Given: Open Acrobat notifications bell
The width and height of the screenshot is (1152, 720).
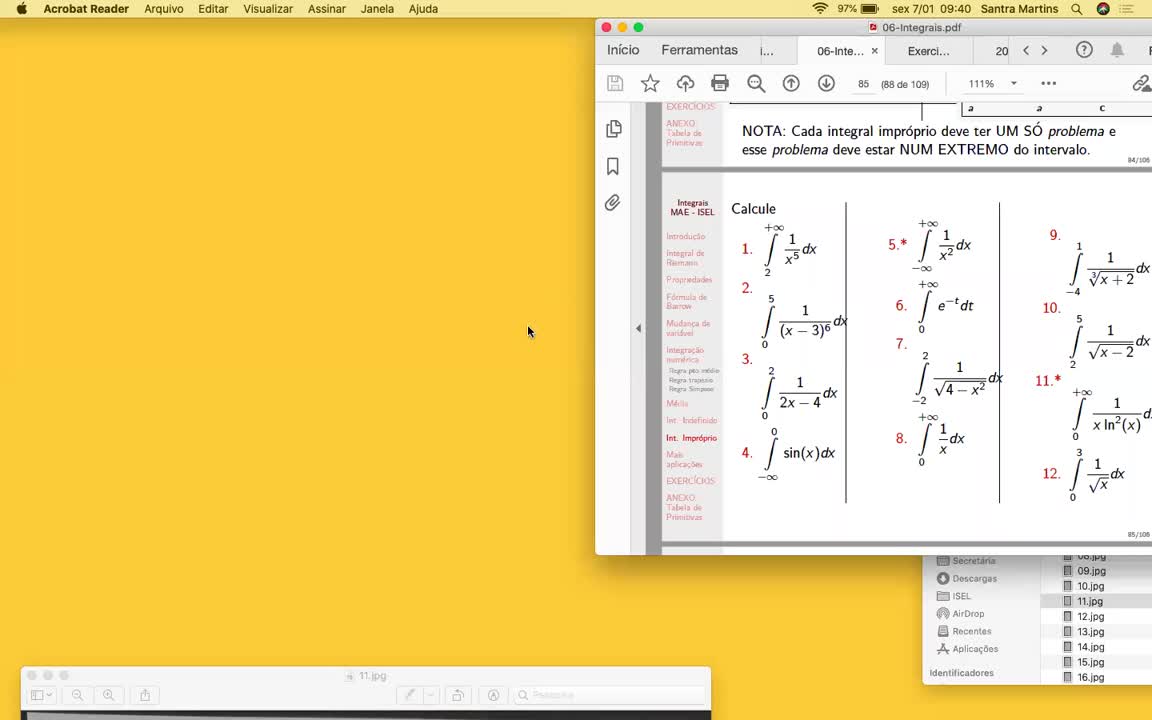Looking at the screenshot, I should coord(1117,50).
